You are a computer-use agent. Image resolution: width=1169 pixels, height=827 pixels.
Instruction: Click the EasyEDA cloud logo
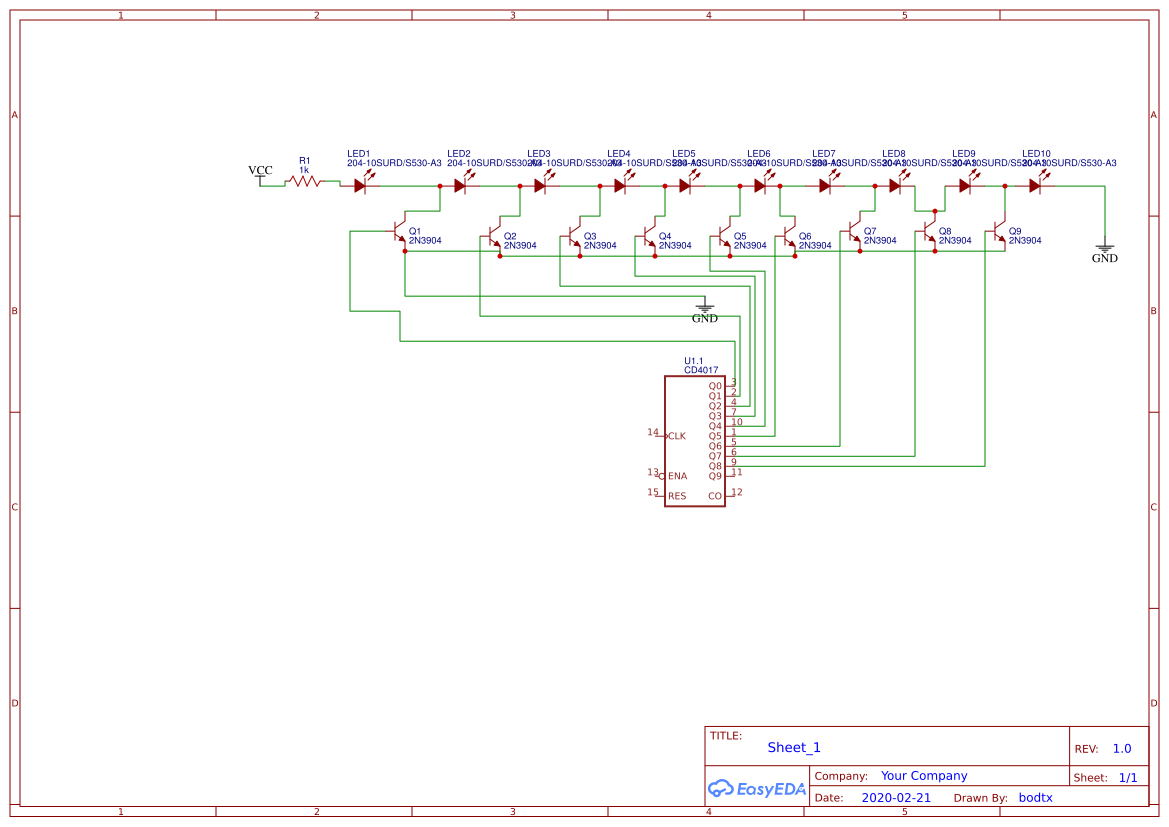click(727, 789)
